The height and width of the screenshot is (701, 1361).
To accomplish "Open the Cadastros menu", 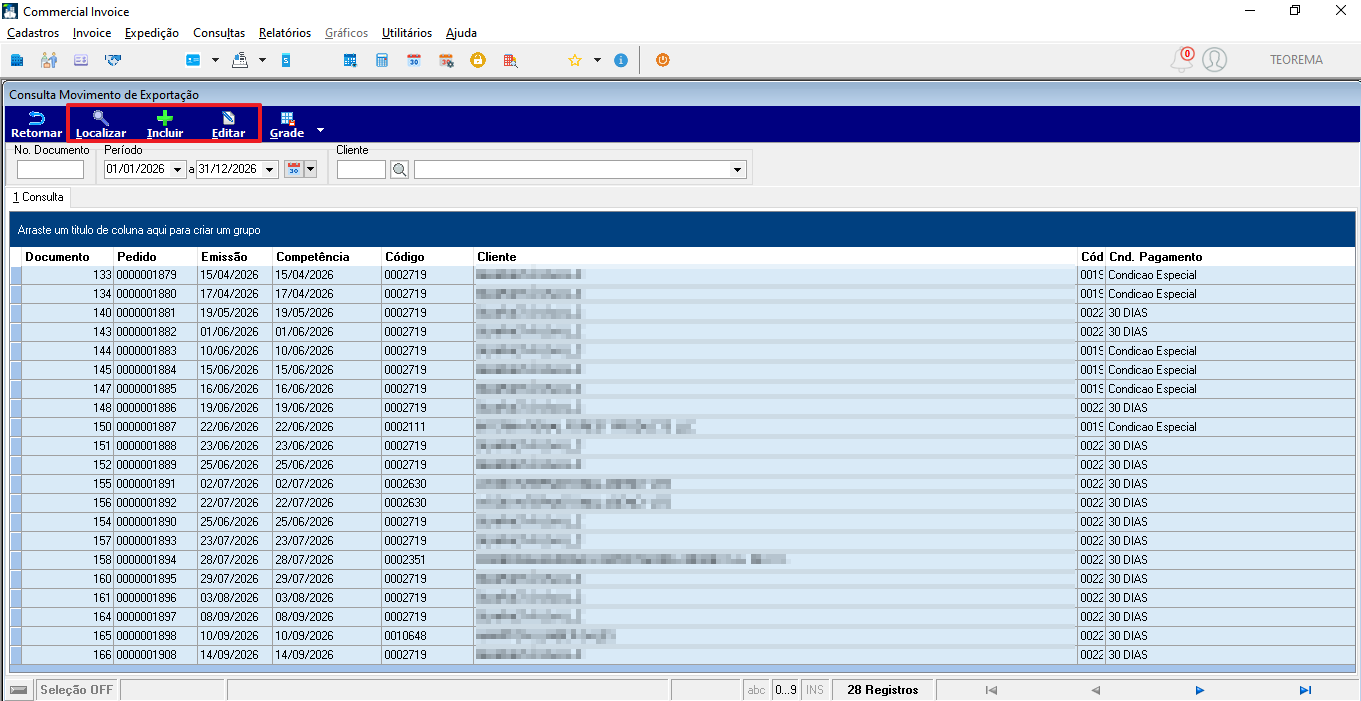I will pos(33,33).
